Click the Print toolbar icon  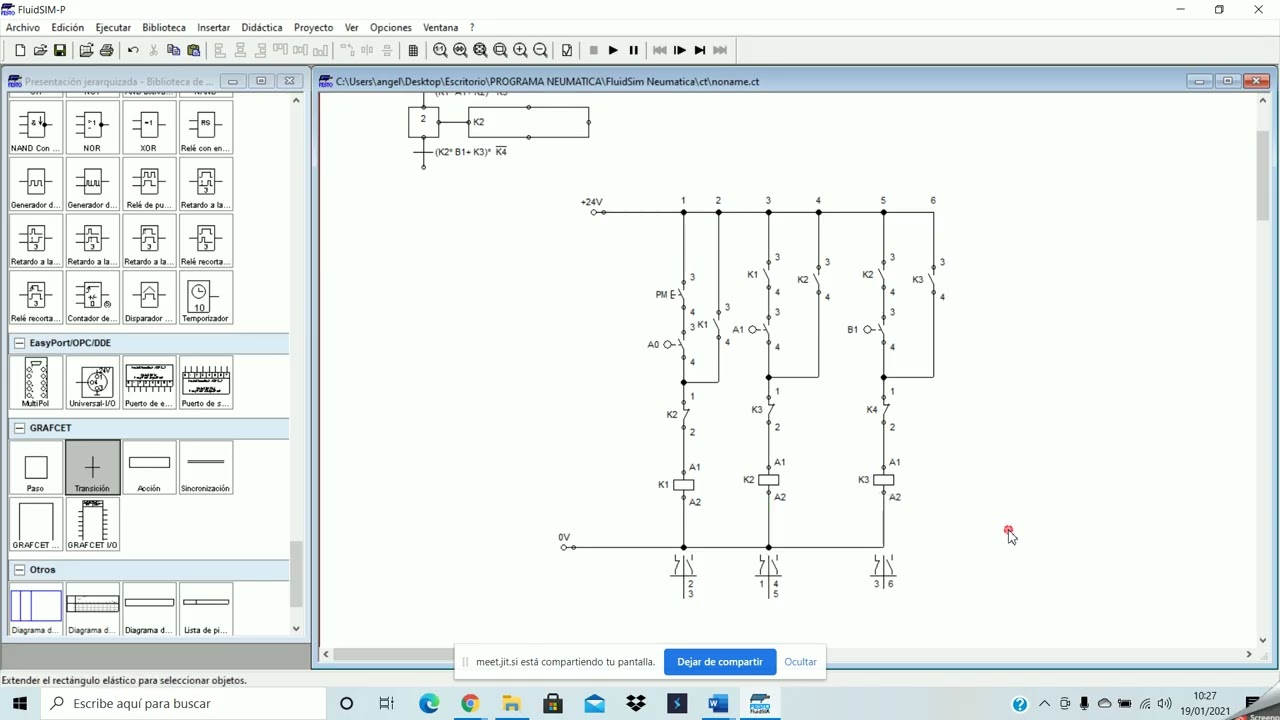[107, 50]
